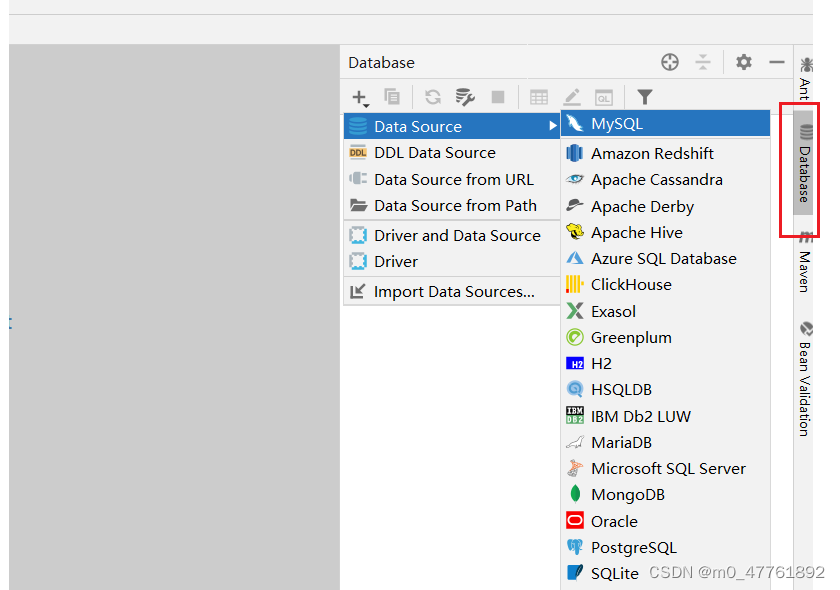Select ClickHouse data source
The height and width of the screenshot is (590, 840).
[665, 285]
